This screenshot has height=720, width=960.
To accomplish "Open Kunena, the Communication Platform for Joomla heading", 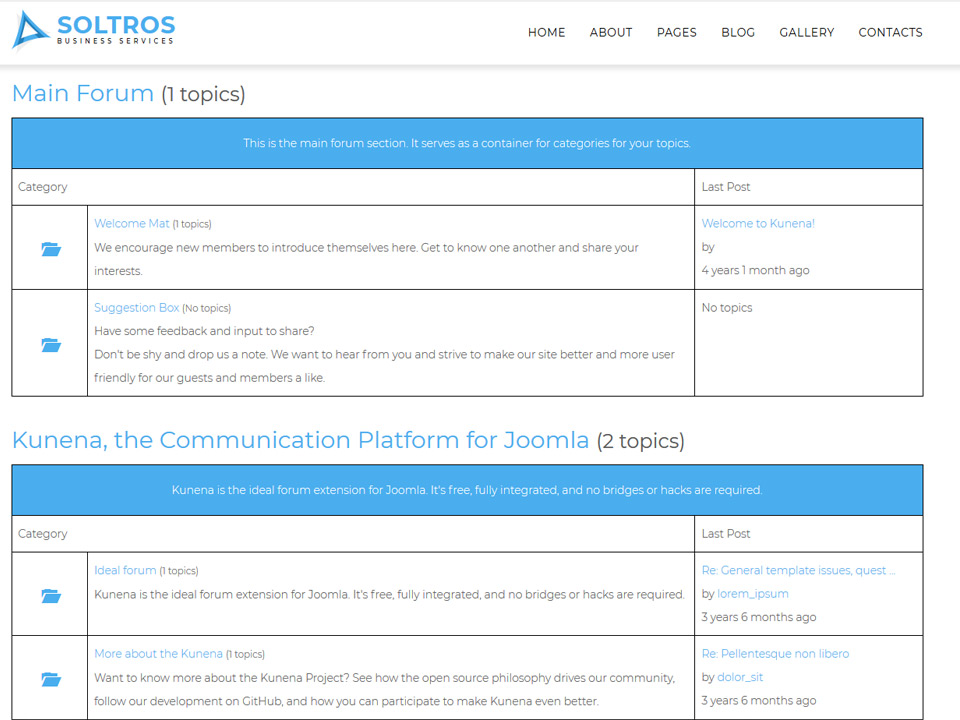I will point(301,440).
